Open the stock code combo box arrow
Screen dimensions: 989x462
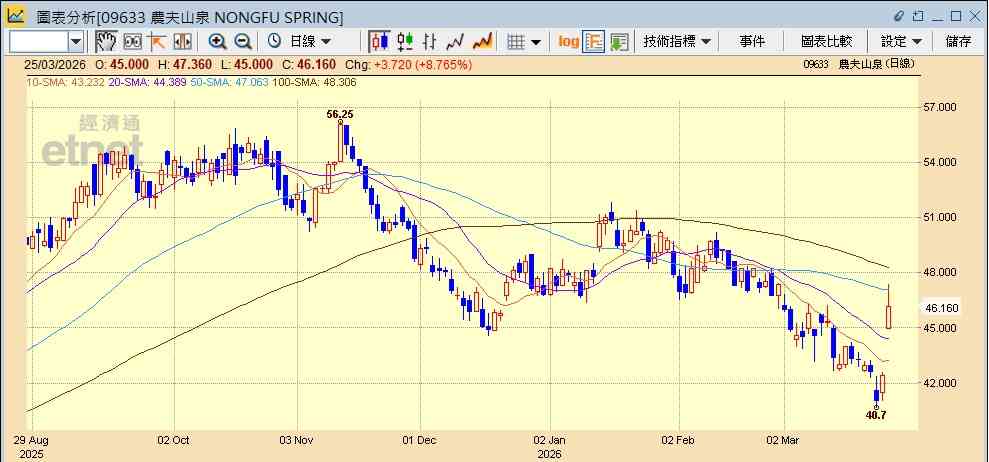[x=76, y=42]
